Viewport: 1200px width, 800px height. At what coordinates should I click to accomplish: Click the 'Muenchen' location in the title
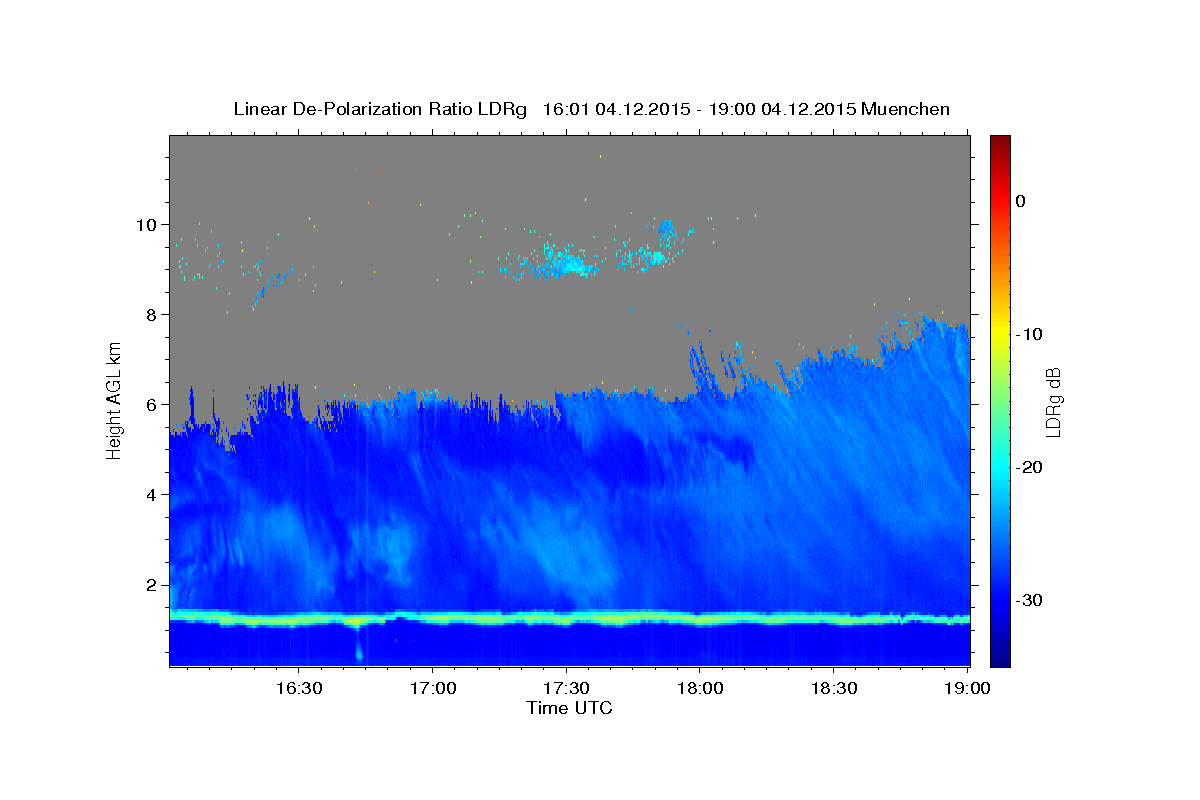point(906,109)
